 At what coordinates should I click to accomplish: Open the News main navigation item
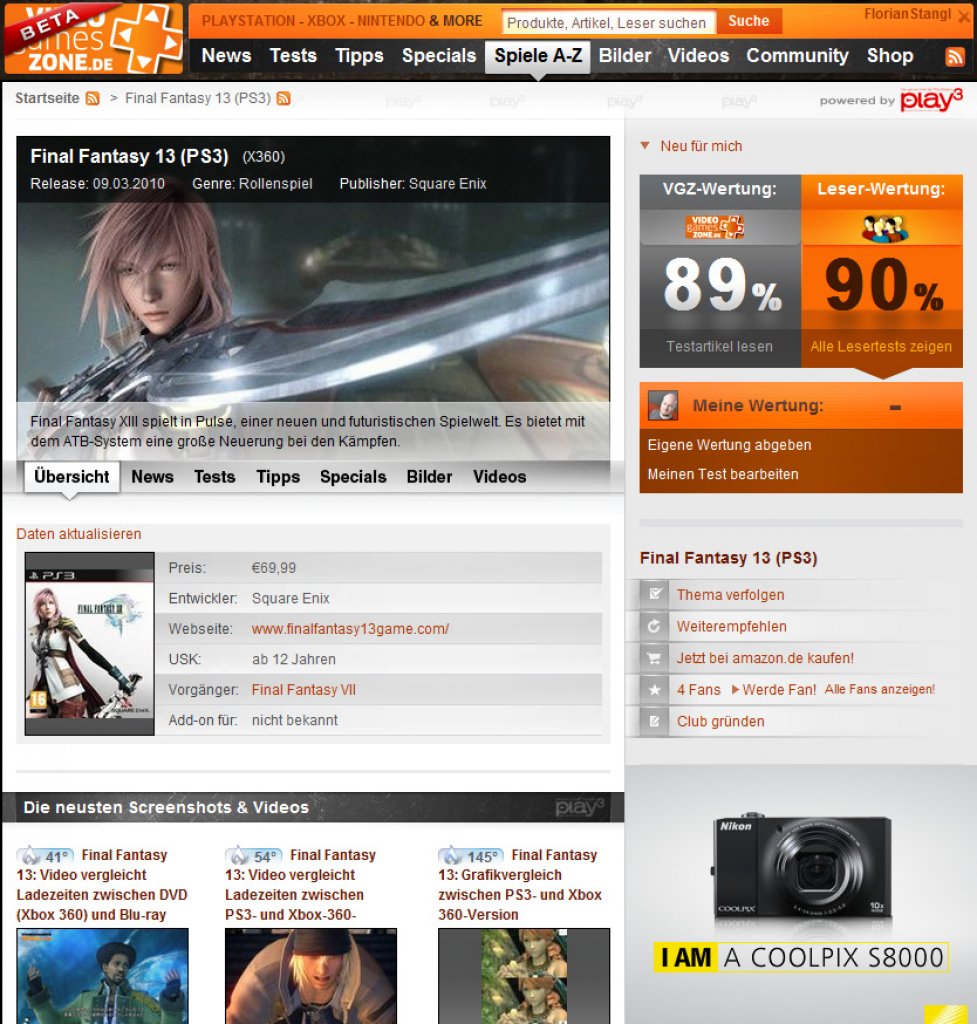(x=226, y=56)
